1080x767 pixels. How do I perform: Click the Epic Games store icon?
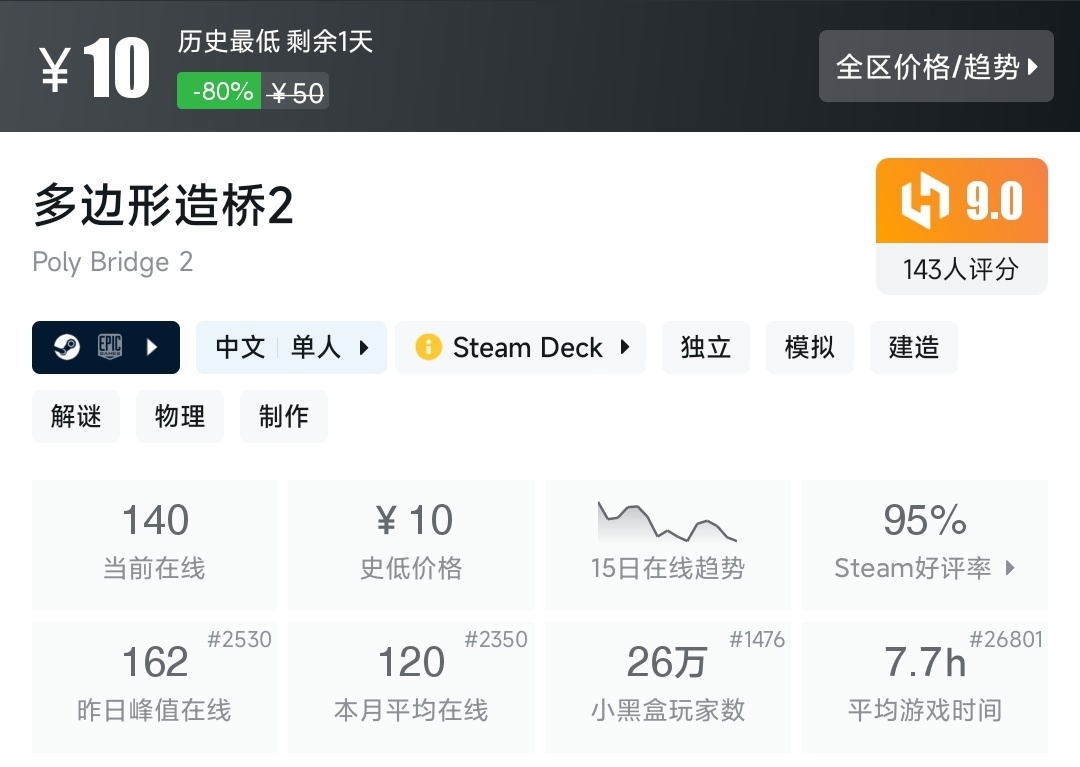[109, 347]
